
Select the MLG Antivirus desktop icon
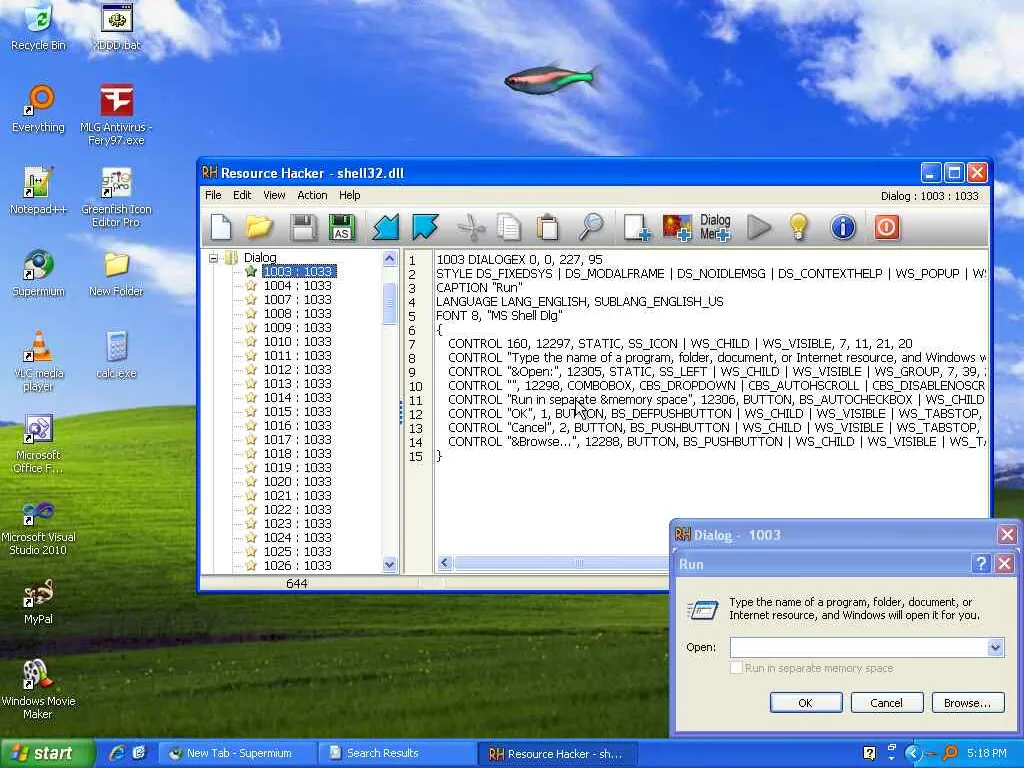click(116, 115)
